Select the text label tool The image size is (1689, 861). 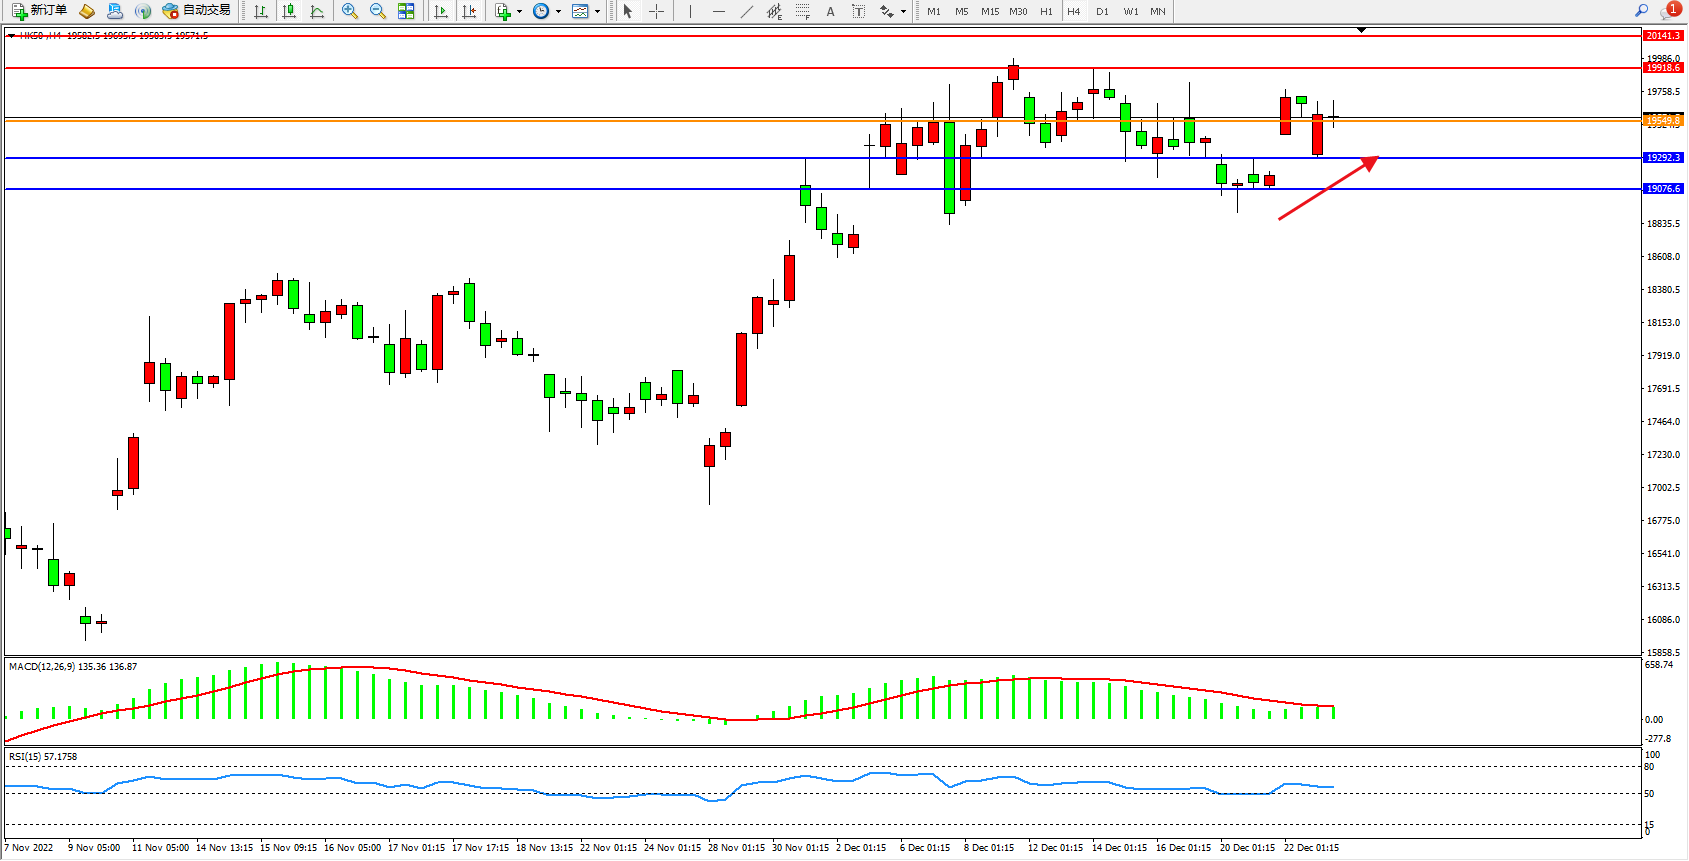click(x=858, y=11)
